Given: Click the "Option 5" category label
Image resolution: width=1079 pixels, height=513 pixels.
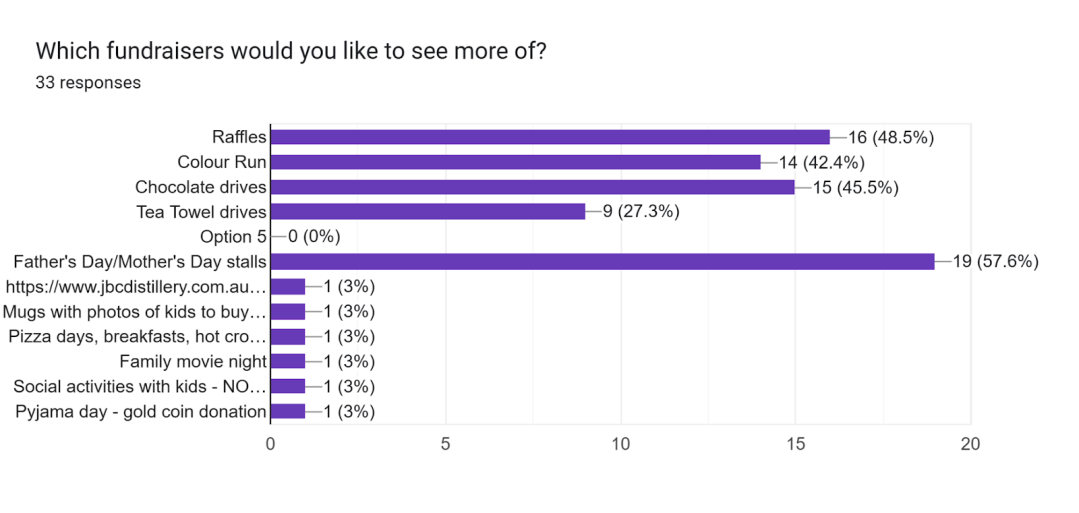Looking at the screenshot, I should point(226,237).
